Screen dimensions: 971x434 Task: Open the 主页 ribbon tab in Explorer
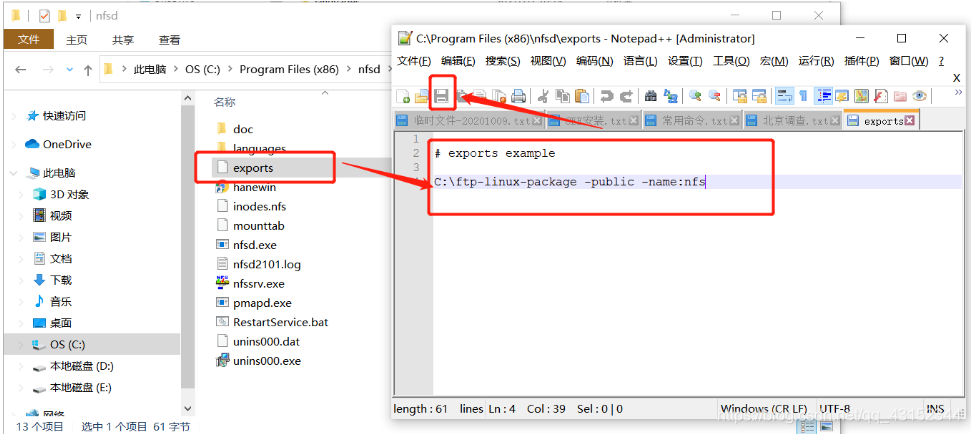click(x=77, y=40)
